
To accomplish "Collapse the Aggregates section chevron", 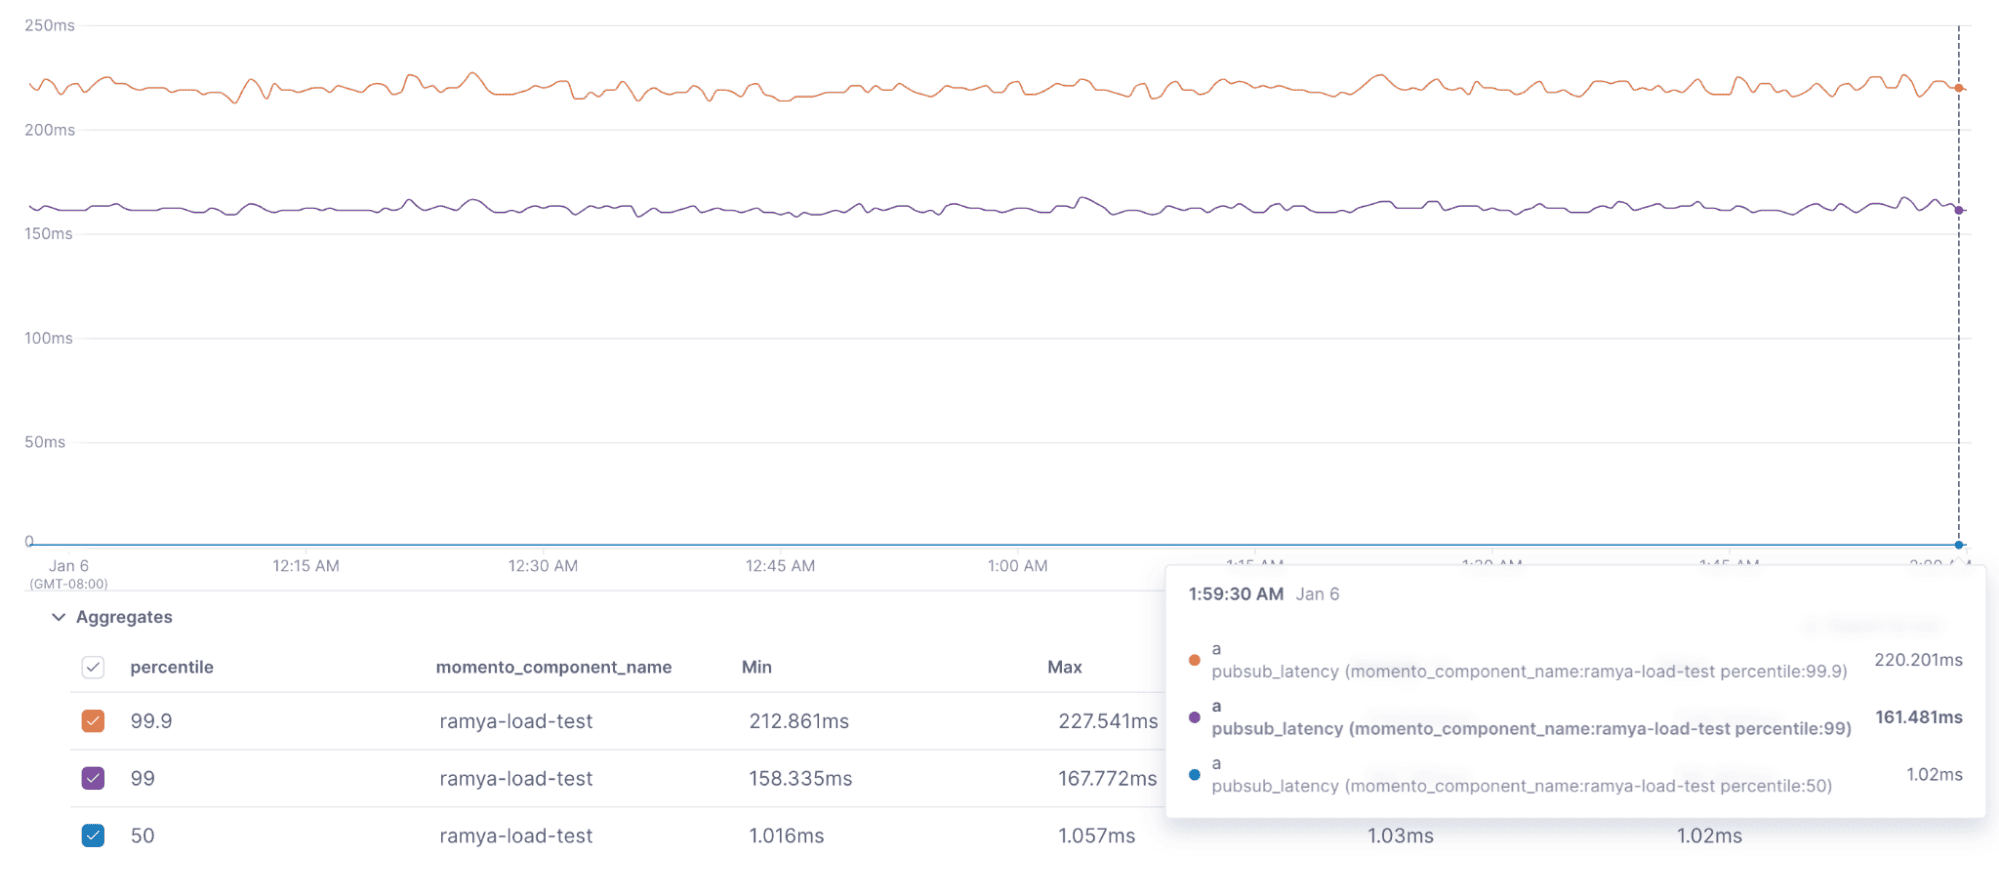I will click(58, 617).
